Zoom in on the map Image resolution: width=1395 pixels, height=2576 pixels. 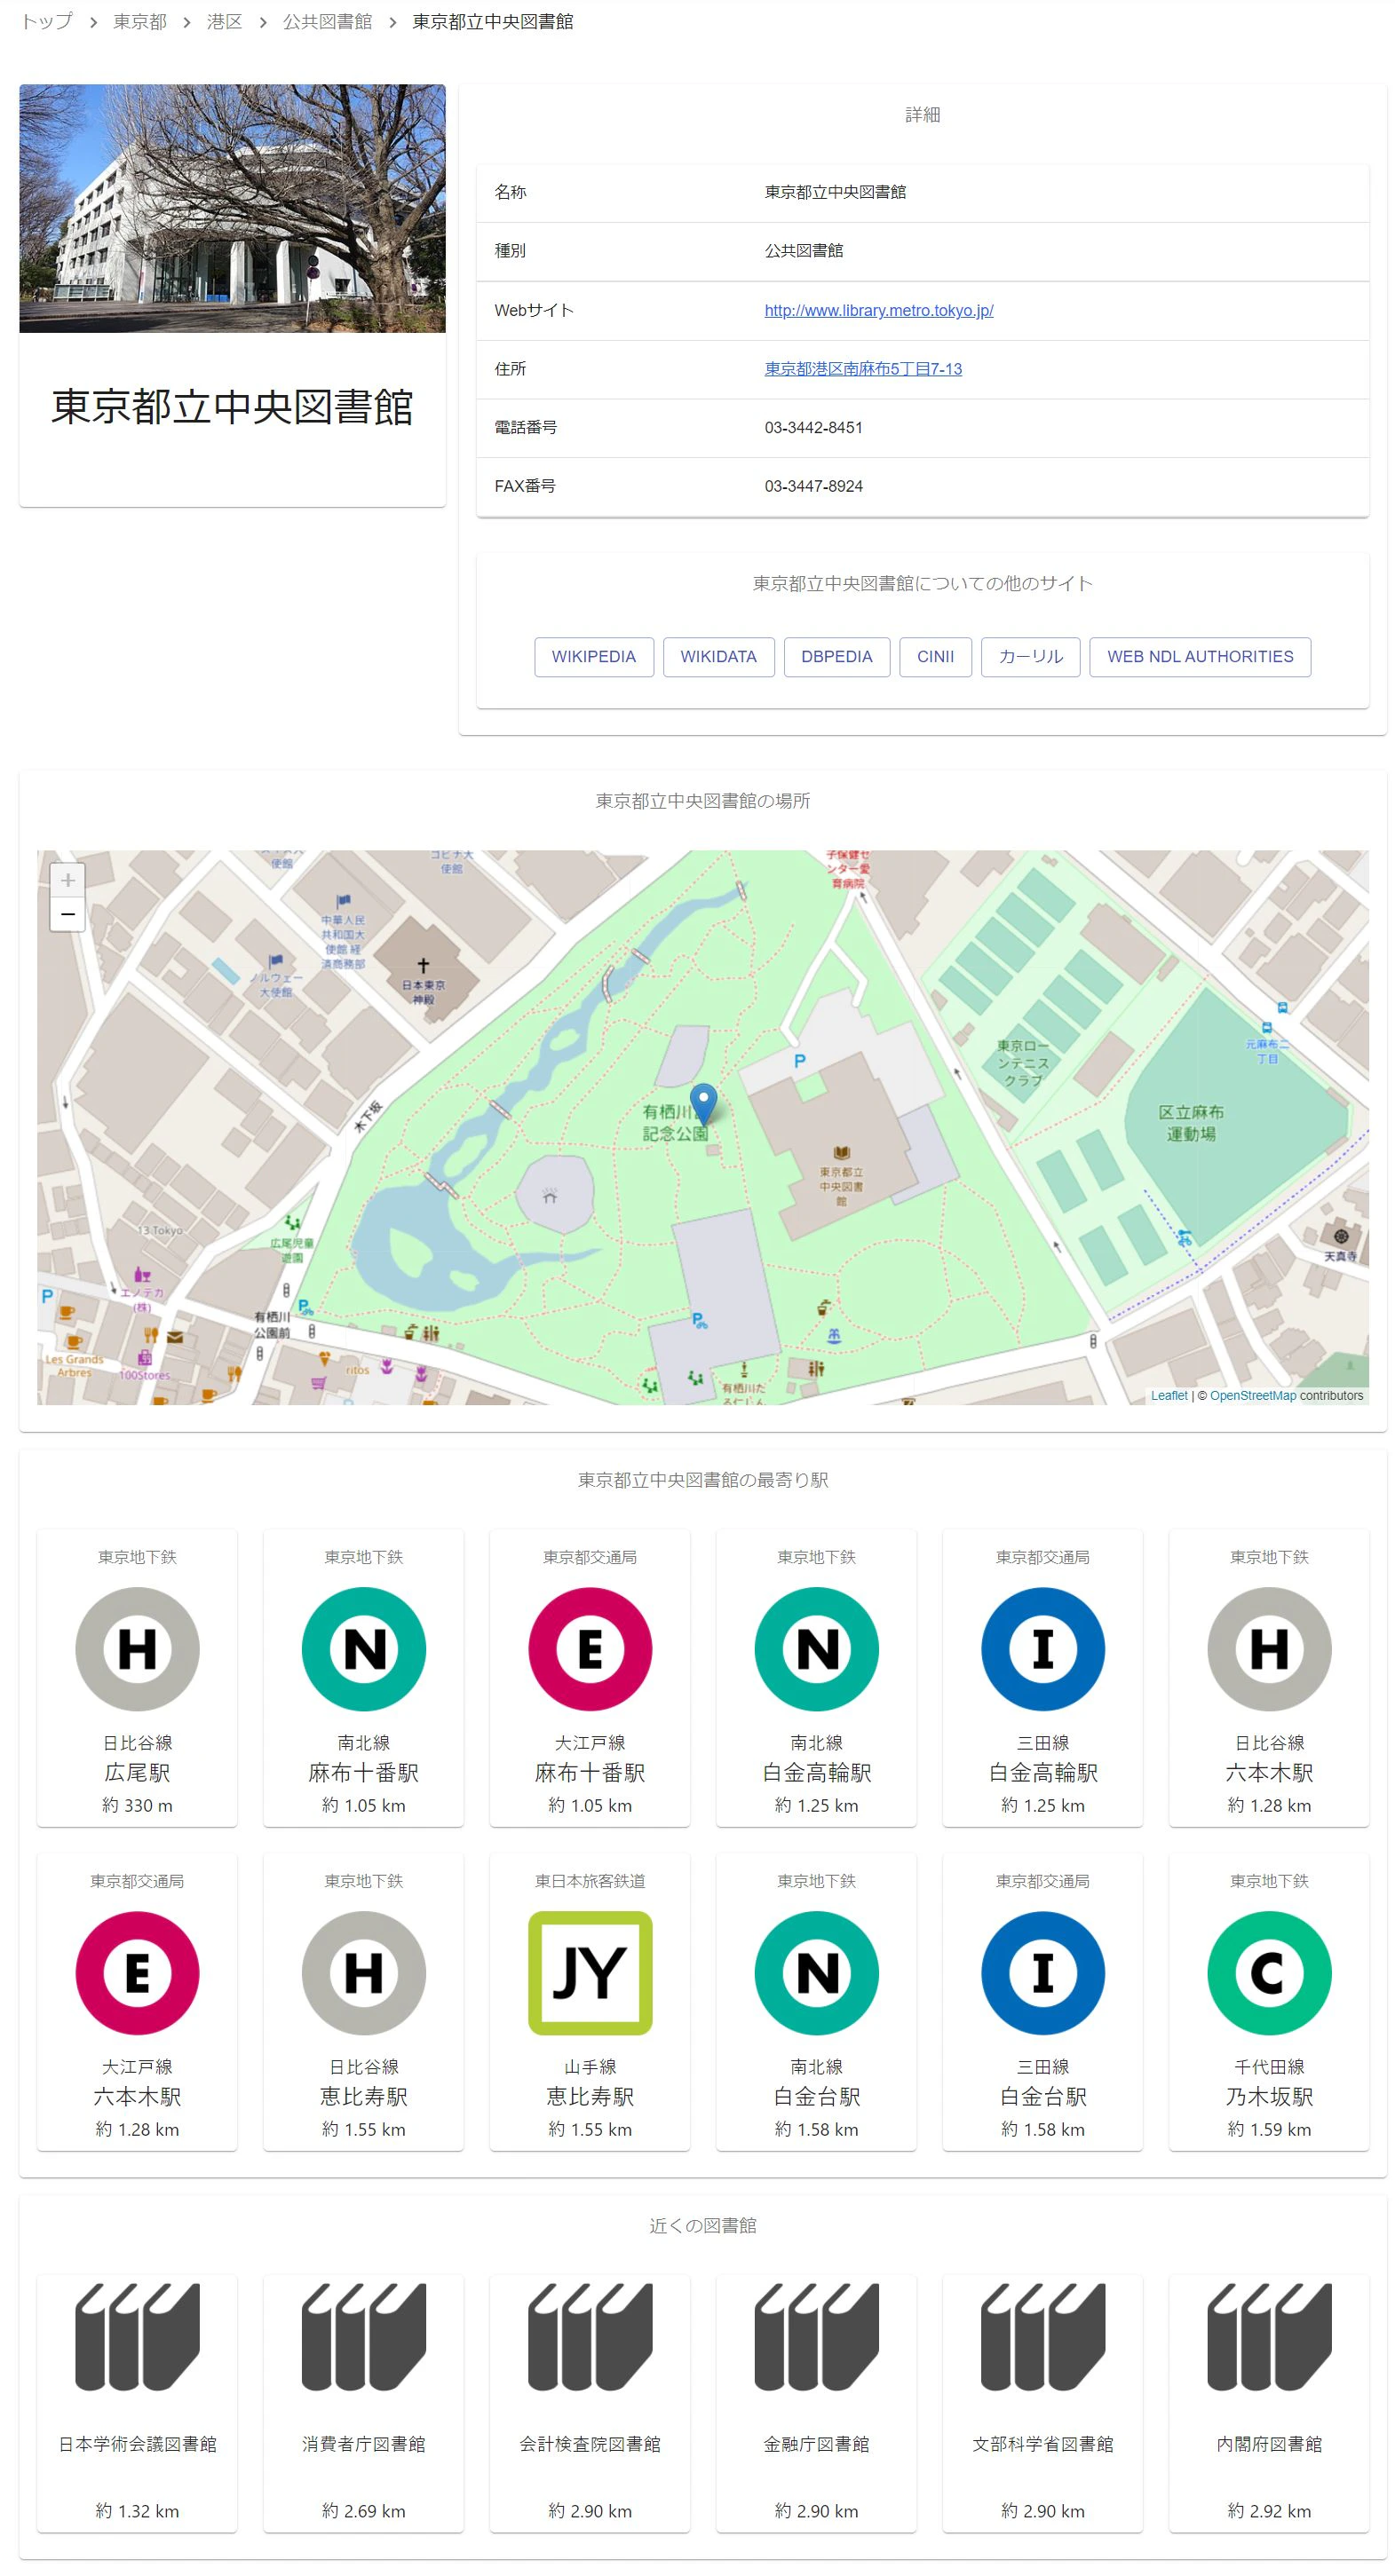click(x=67, y=880)
